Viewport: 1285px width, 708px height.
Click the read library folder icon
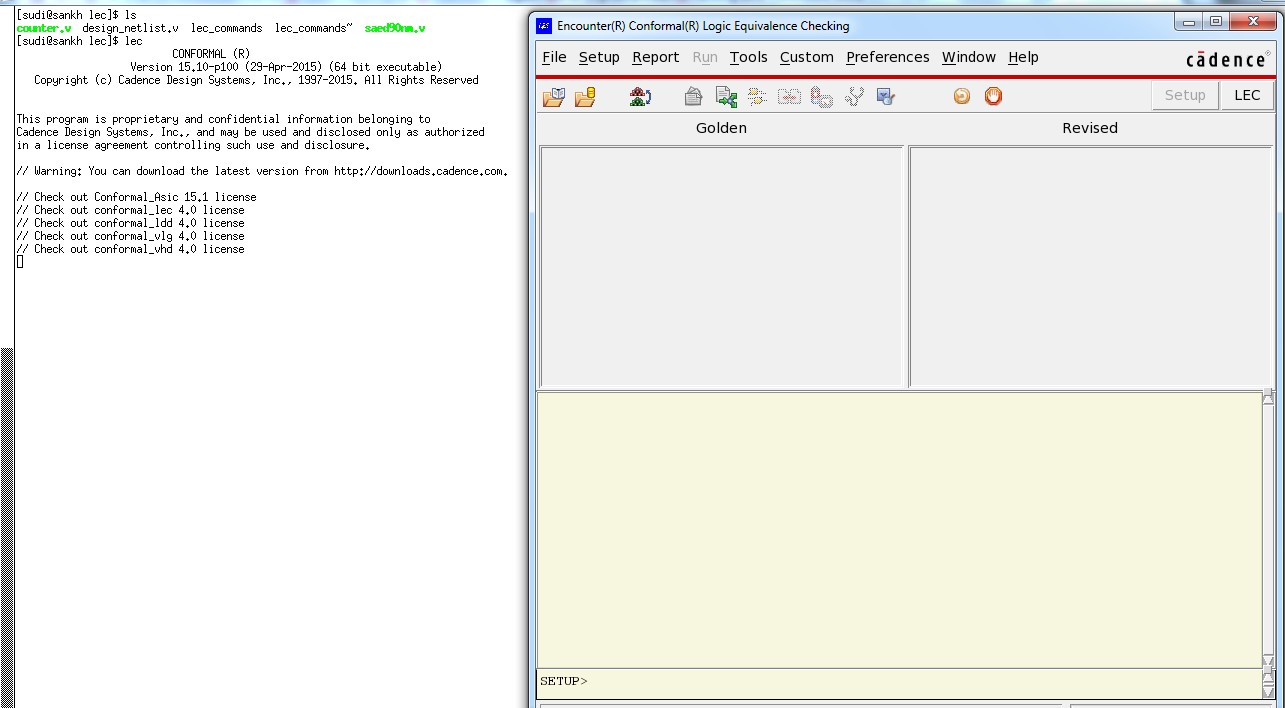click(x=554, y=97)
